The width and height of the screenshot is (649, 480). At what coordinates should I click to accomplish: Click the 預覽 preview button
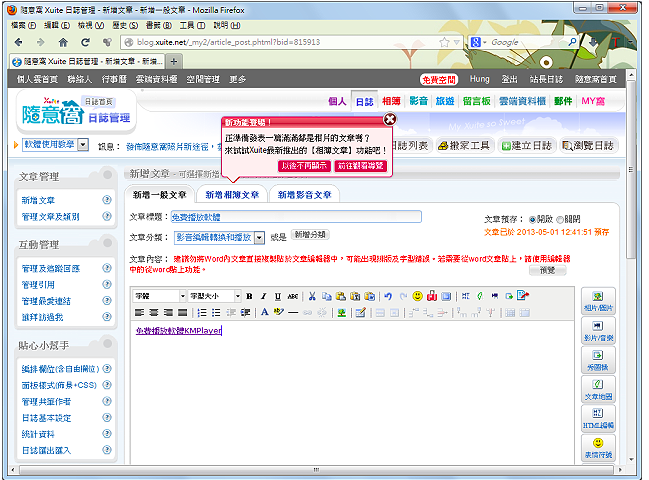pos(547,270)
